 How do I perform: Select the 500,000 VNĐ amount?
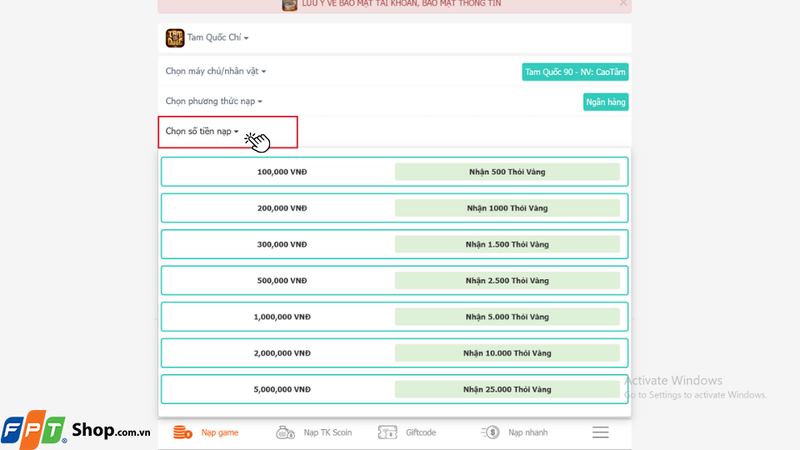click(282, 281)
